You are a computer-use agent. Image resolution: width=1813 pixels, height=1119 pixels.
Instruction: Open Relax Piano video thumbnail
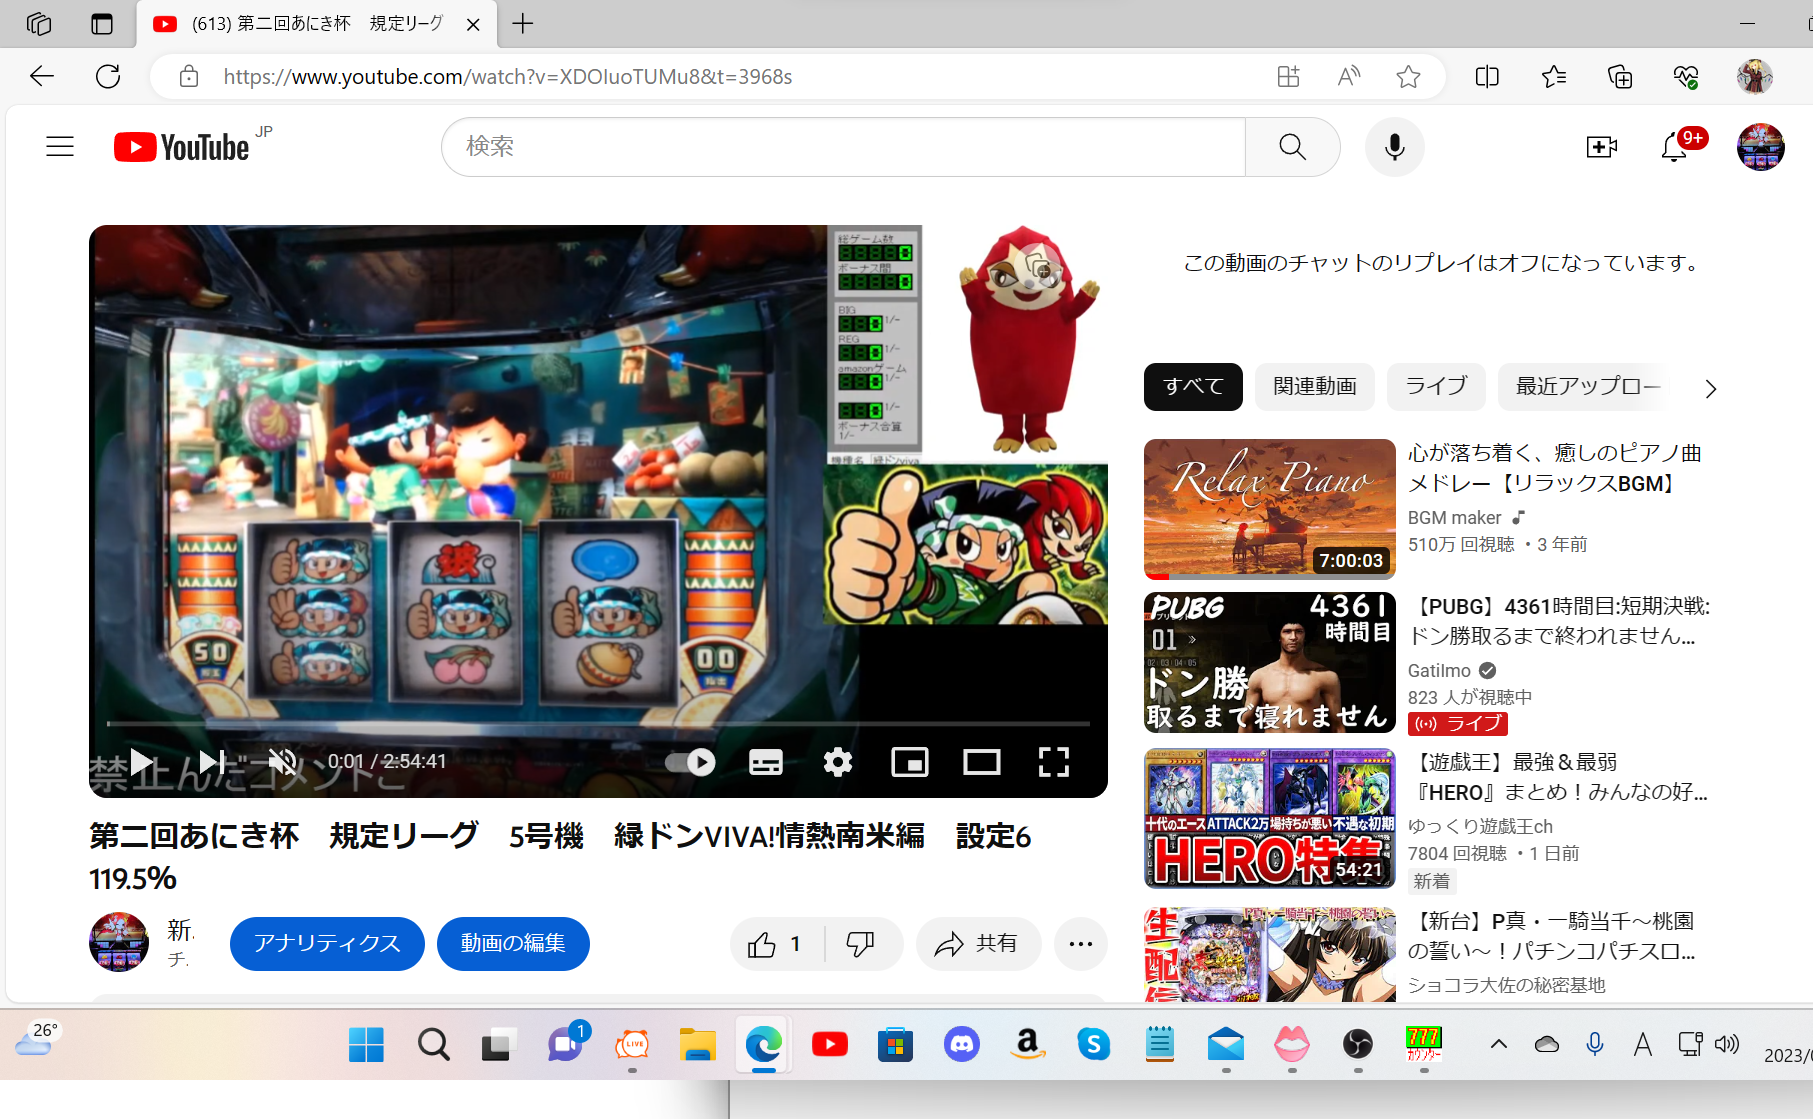[1269, 509]
